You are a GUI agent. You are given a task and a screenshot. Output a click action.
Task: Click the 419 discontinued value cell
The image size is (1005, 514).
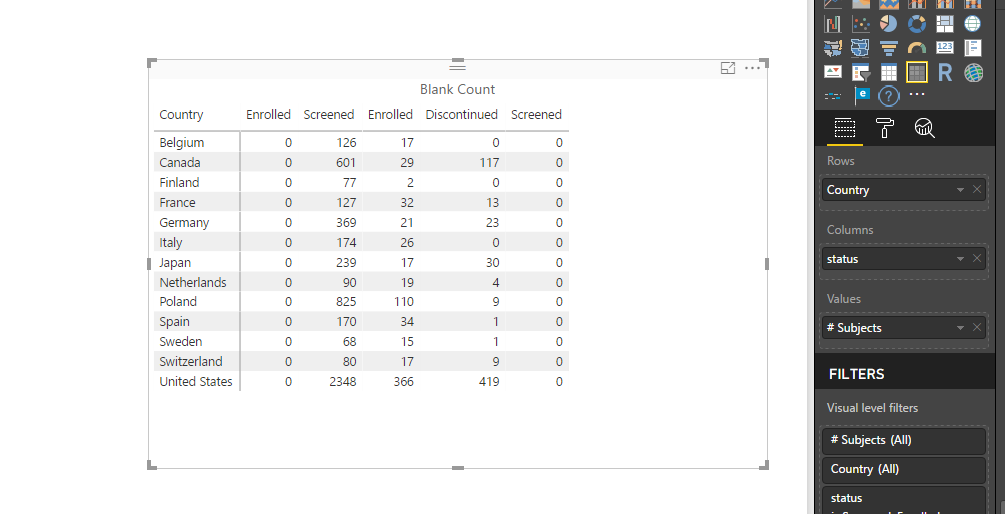pos(489,382)
